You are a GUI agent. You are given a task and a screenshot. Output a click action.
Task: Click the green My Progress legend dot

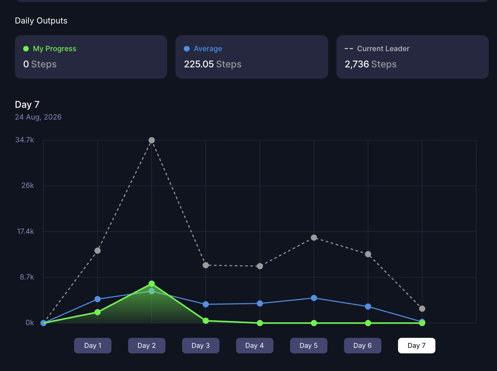coord(26,49)
